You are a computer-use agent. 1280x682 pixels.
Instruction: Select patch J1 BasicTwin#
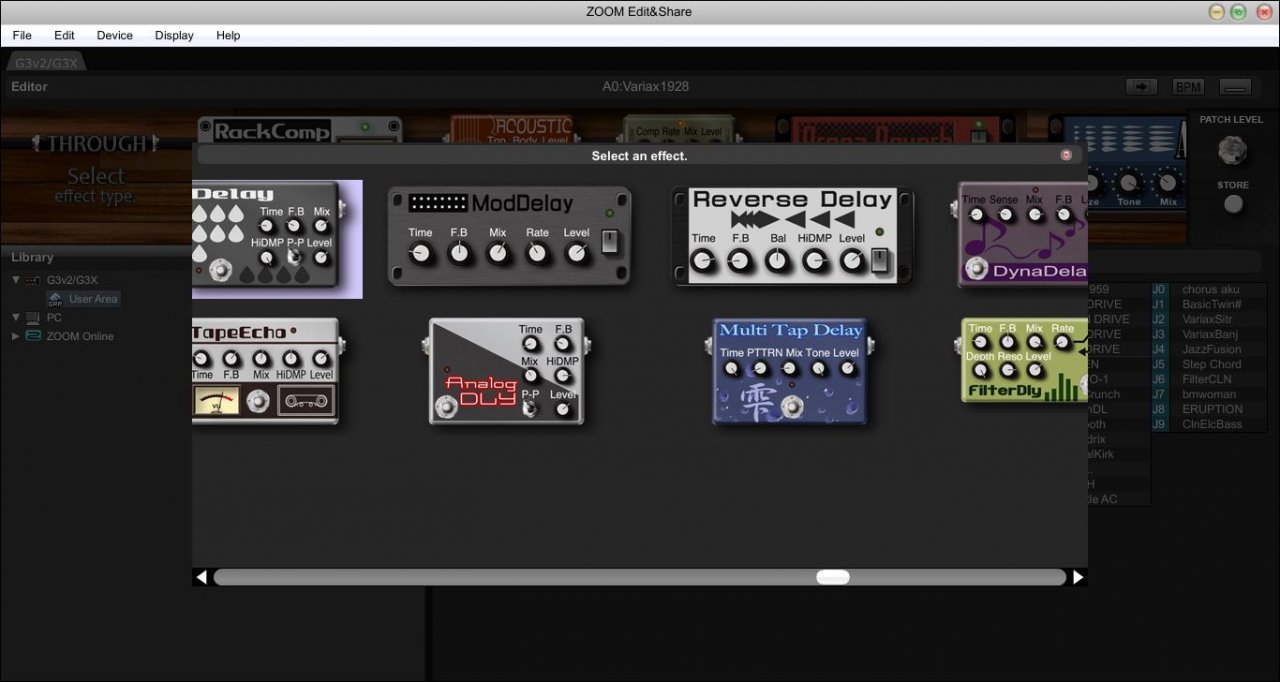coord(1209,304)
